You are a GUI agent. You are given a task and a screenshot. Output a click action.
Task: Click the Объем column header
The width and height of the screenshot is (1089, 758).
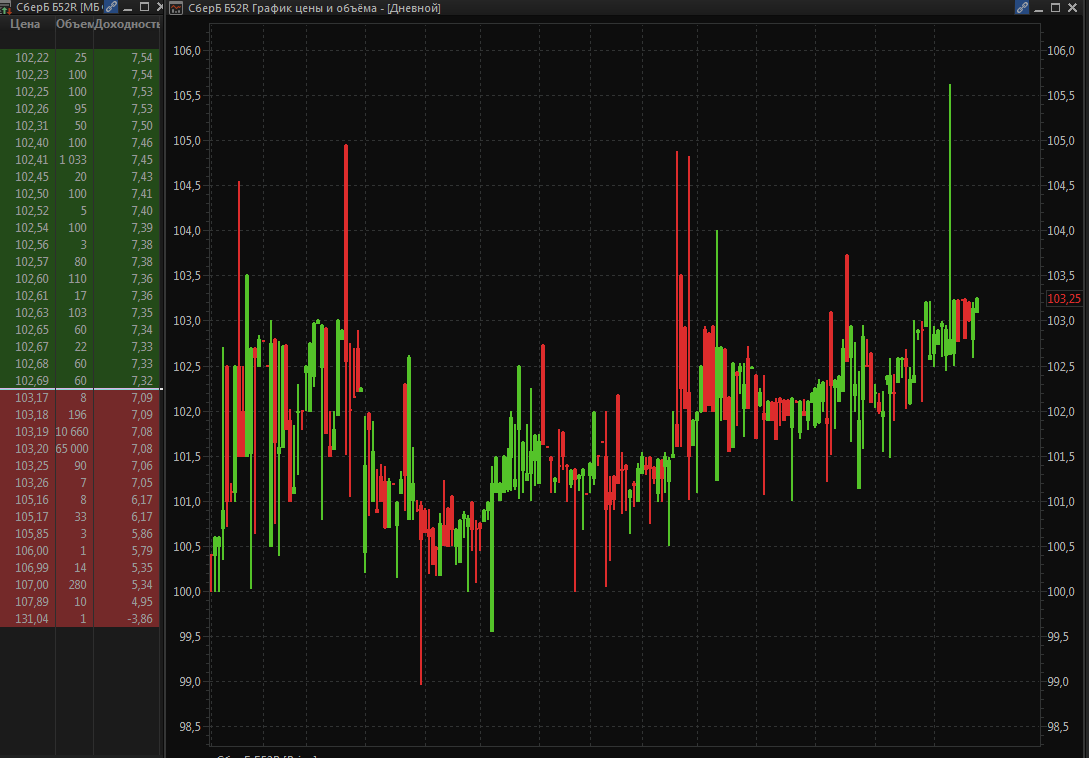[x=75, y=24]
